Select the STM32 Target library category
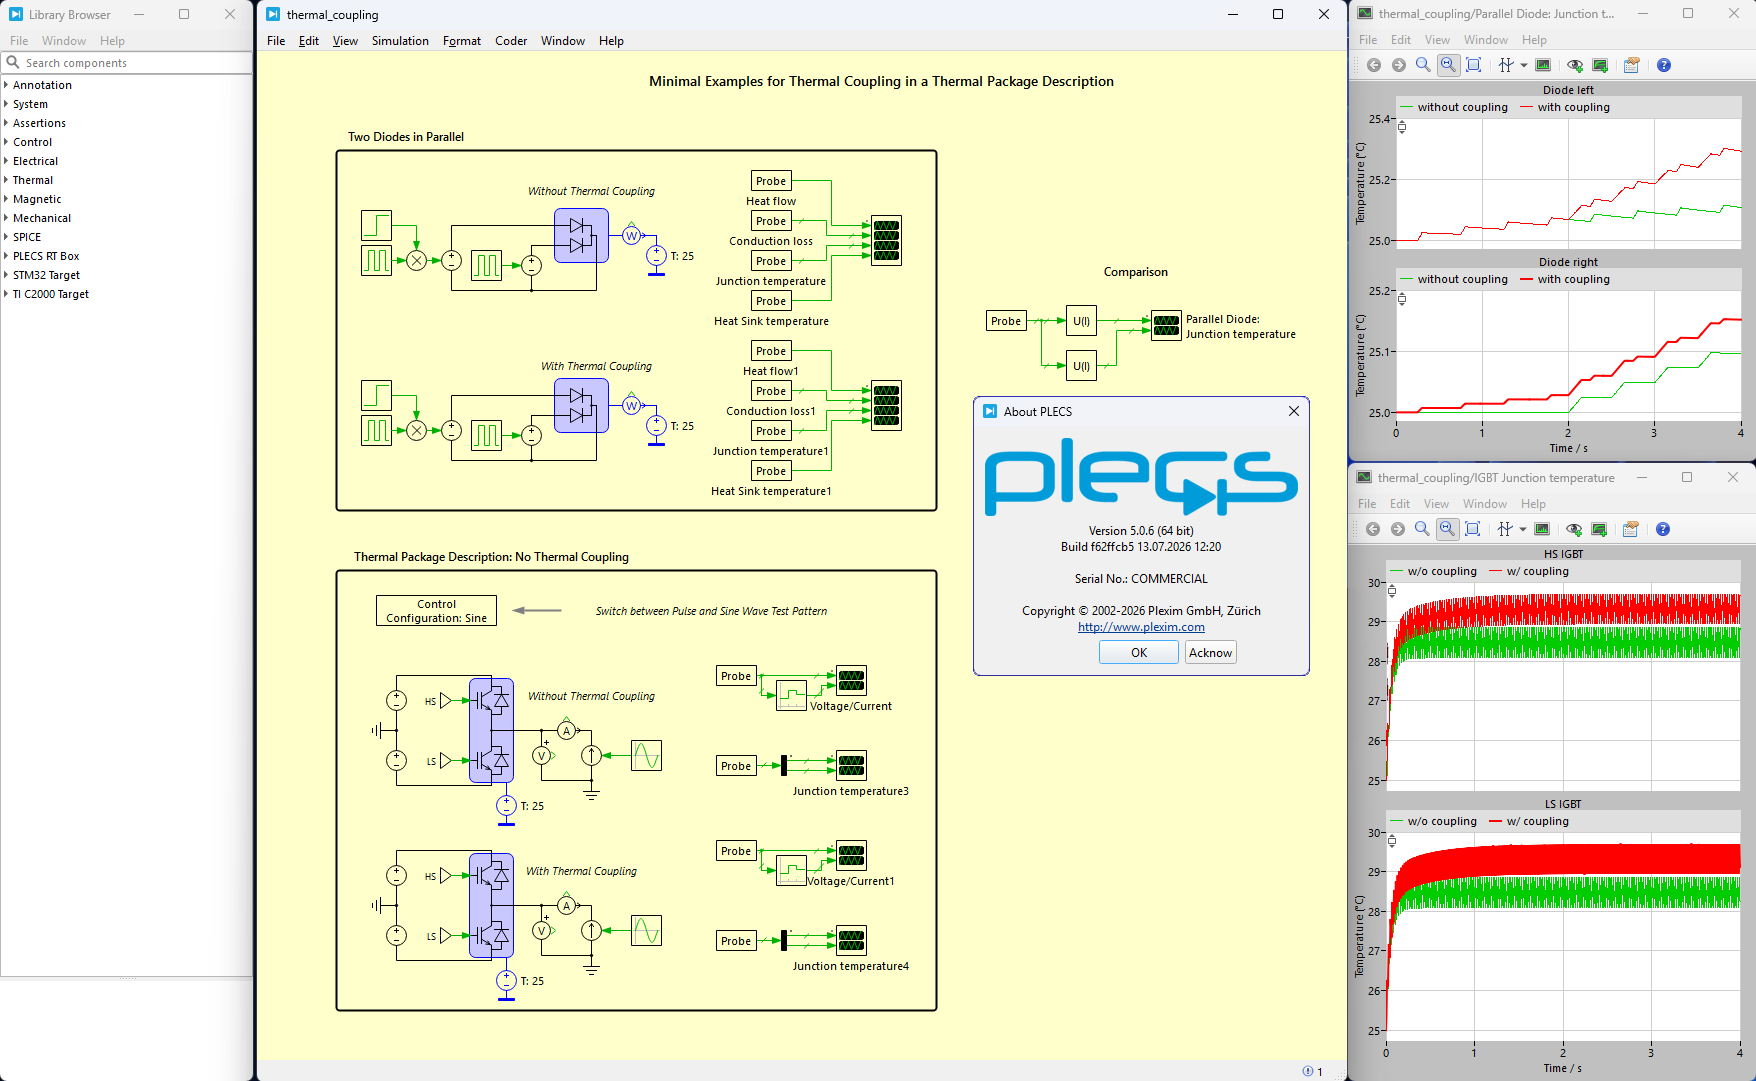Image resolution: width=1756 pixels, height=1081 pixels. (46, 275)
